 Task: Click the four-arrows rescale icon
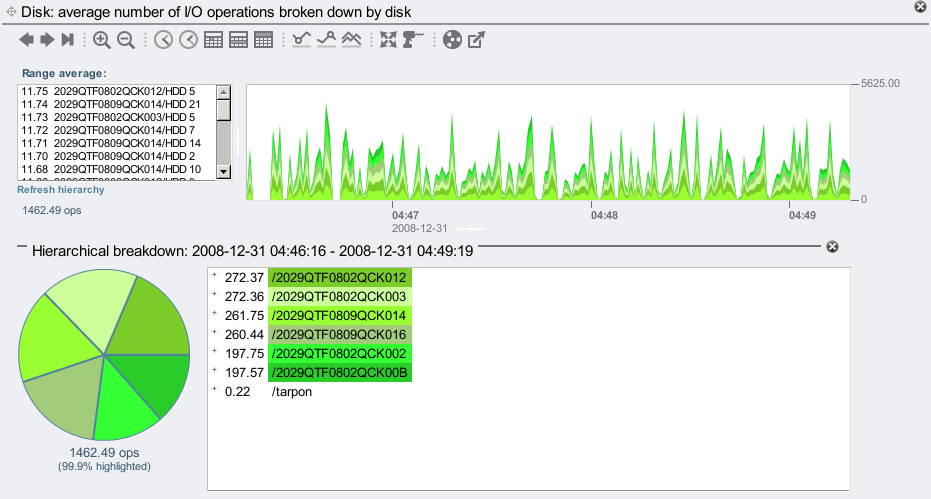(388, 40)
